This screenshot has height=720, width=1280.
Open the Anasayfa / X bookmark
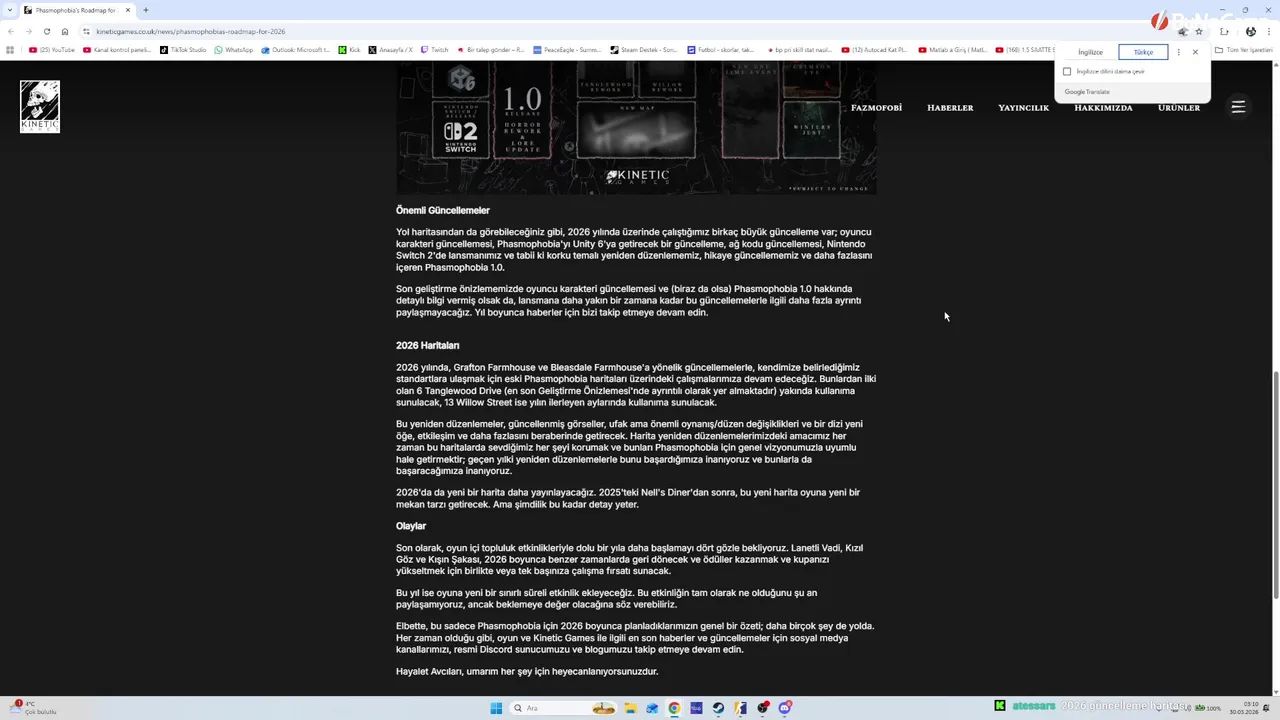pyautogui.click(x=391, y=50)
